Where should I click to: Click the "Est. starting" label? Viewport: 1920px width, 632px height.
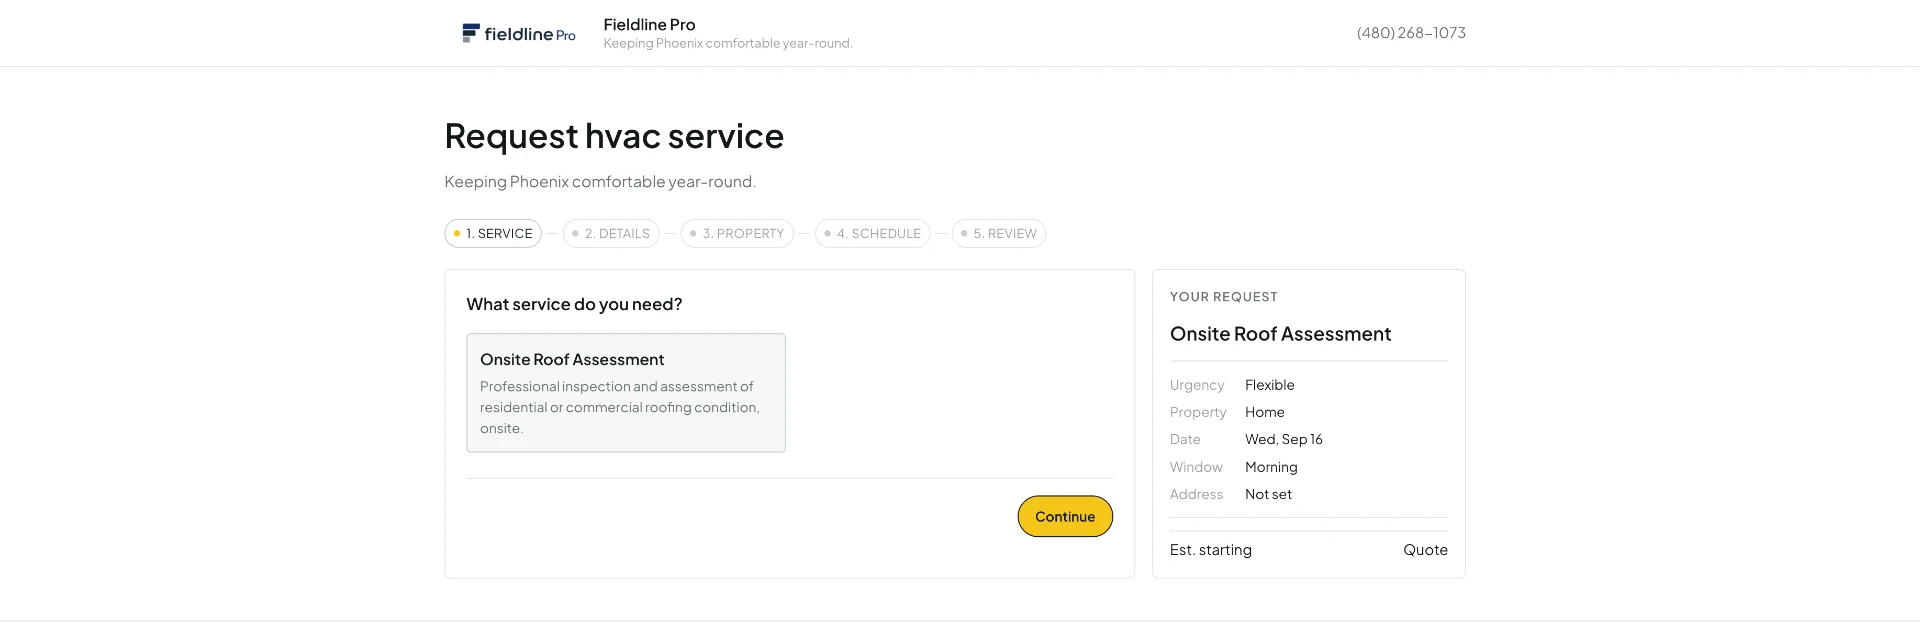tap(1211, 550)
